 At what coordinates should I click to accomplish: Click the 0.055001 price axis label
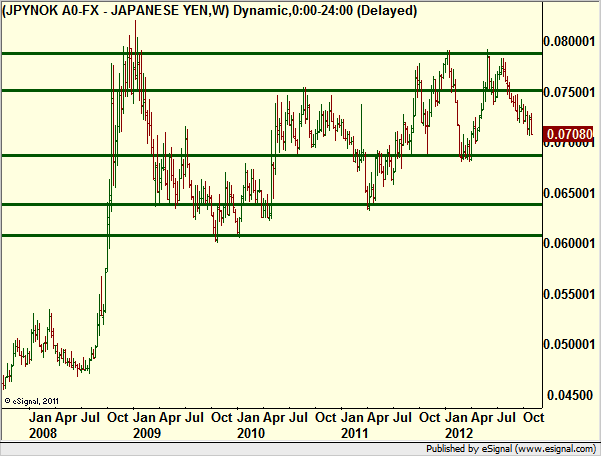570,294
